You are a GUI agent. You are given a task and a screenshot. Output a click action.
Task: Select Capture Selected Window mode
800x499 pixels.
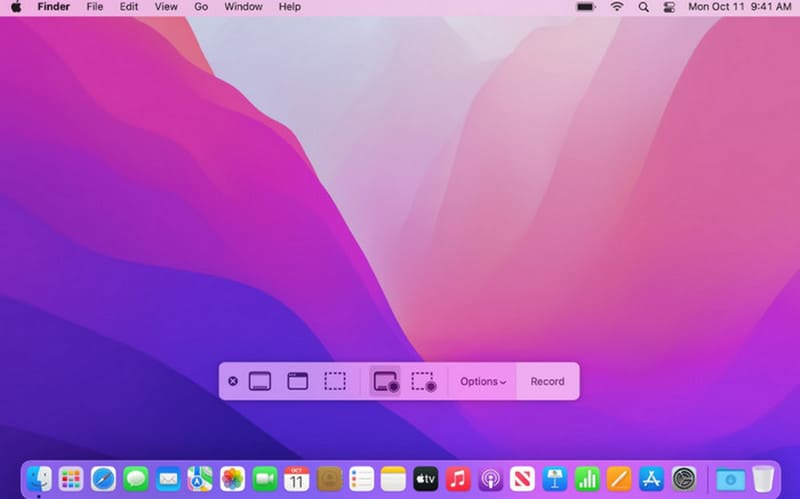tap(297, 381)
